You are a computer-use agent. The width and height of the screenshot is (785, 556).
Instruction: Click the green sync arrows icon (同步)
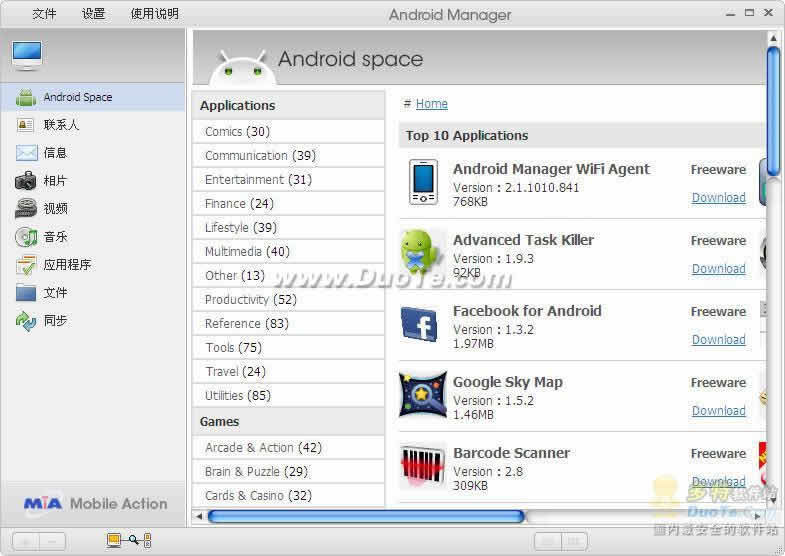click(26, 321)
